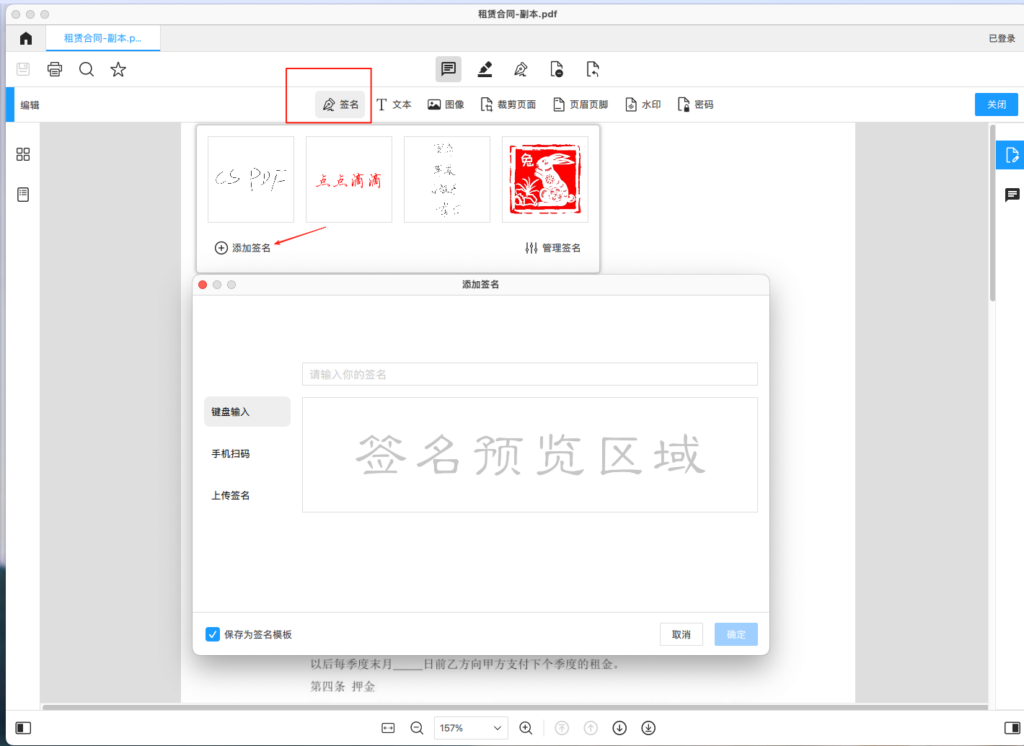
Task: Select the 键盘输入 tab
Action: tap(246, 412)
